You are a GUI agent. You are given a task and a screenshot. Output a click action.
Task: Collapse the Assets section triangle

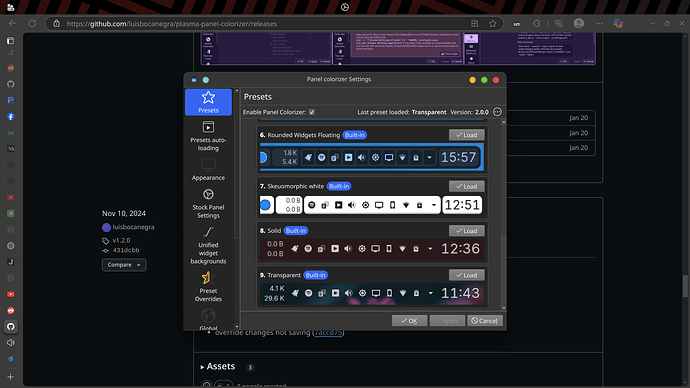202,367
